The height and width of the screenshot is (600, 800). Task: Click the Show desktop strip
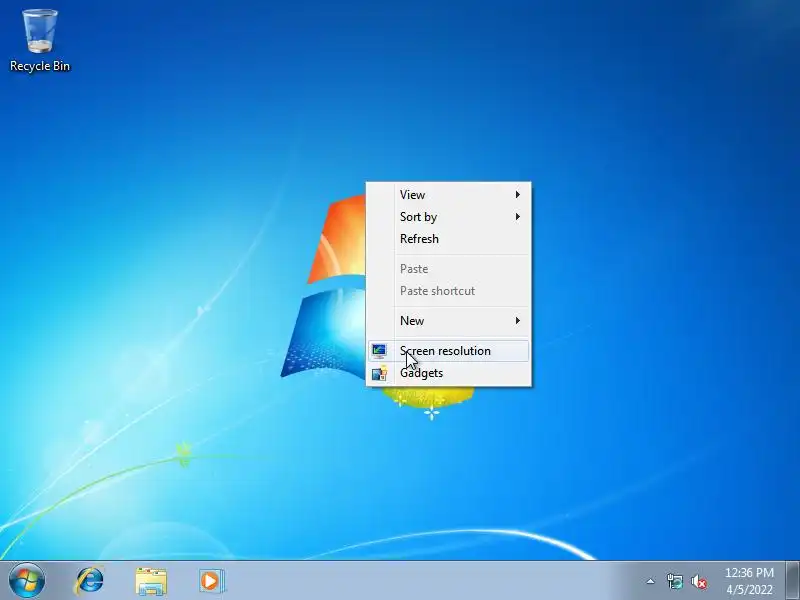click(793, 581)
